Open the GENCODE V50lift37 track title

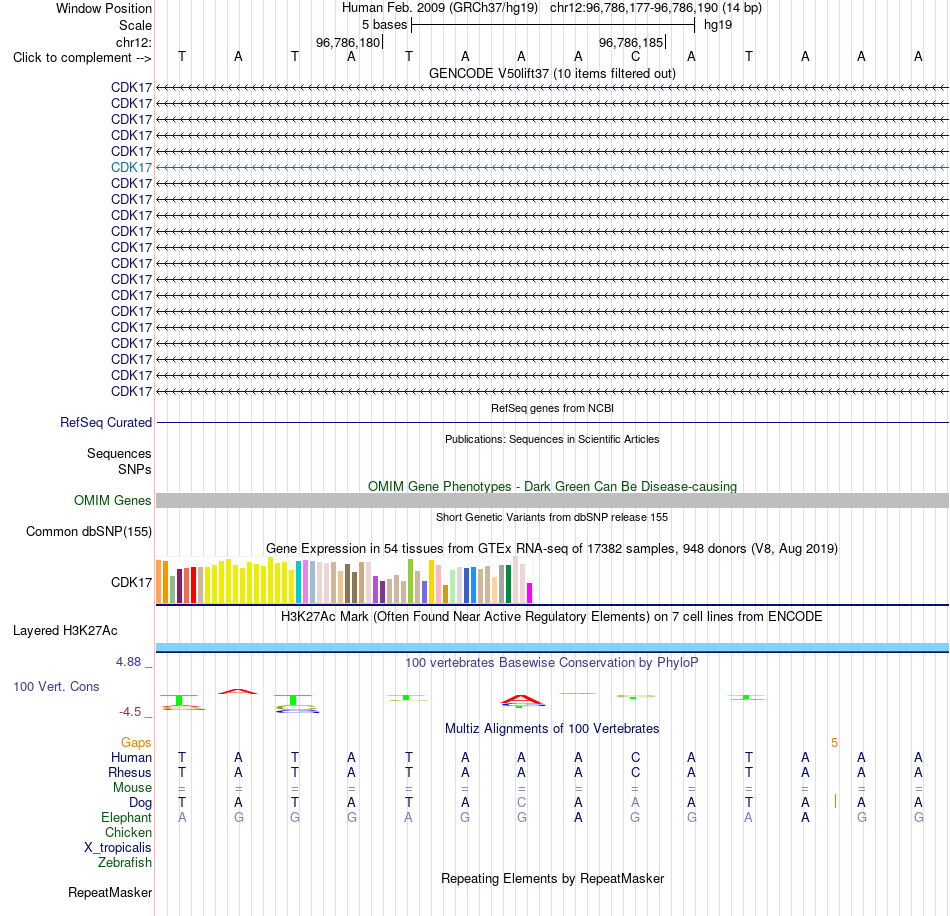(x=552, y=73)
